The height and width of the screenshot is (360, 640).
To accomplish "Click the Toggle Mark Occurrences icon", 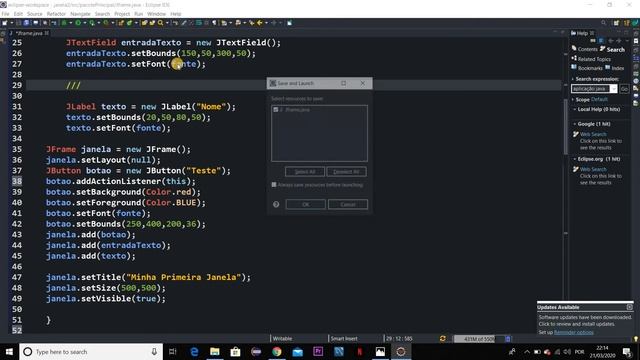I will pos(184,23).
